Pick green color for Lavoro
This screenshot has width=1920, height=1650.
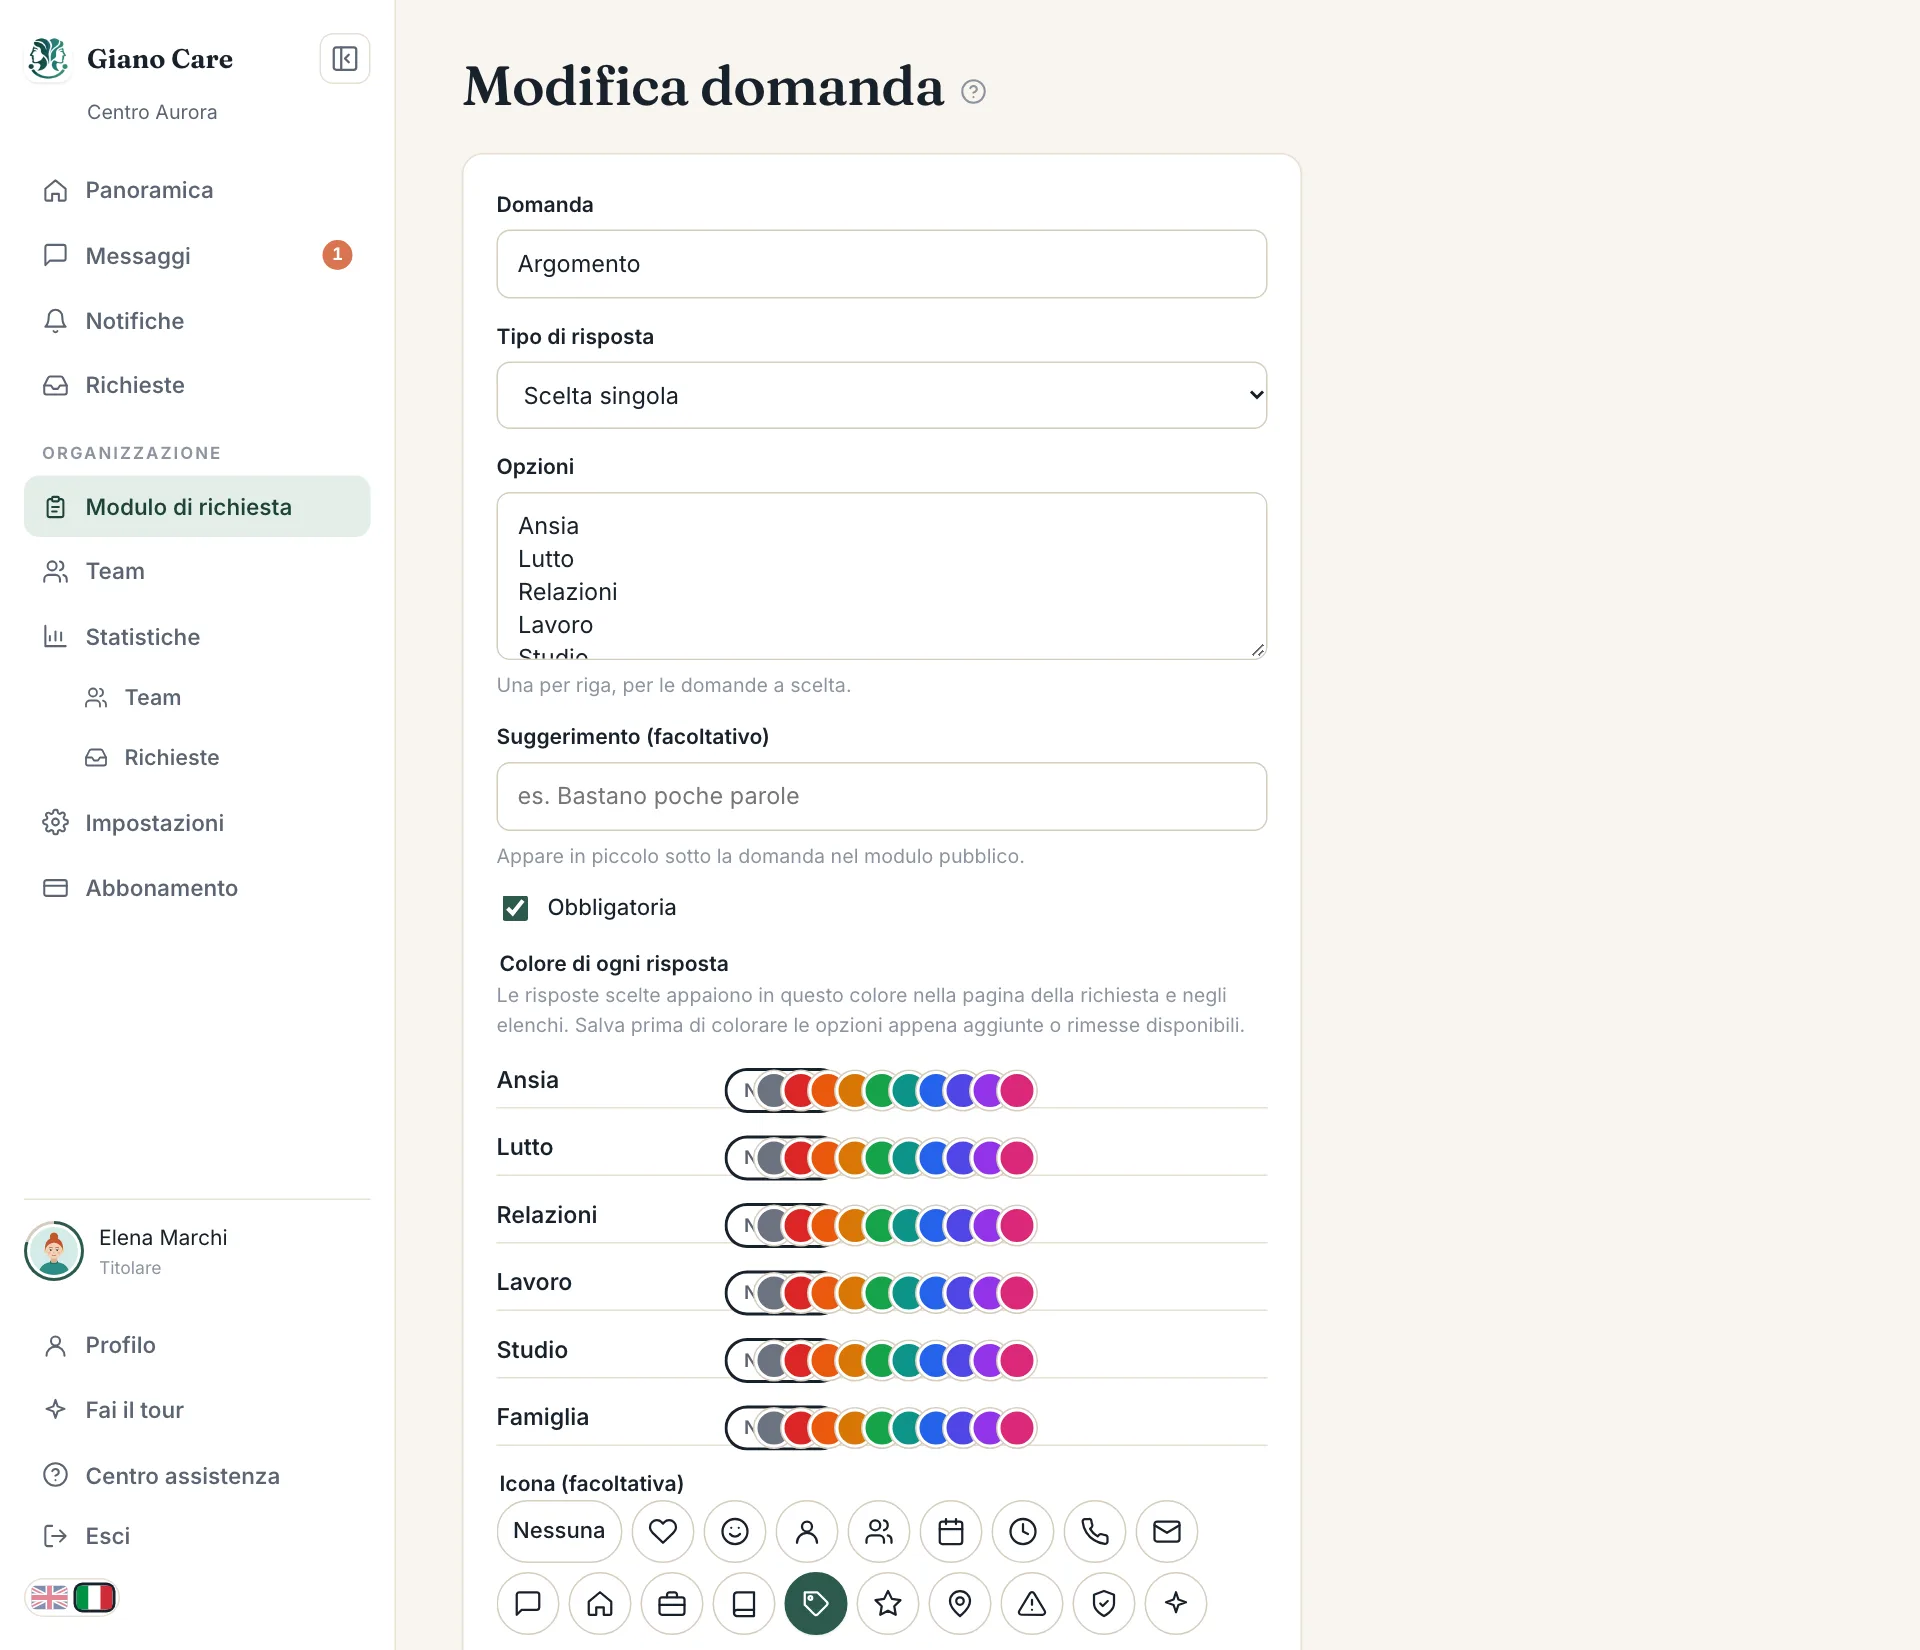click(880, 1293)
